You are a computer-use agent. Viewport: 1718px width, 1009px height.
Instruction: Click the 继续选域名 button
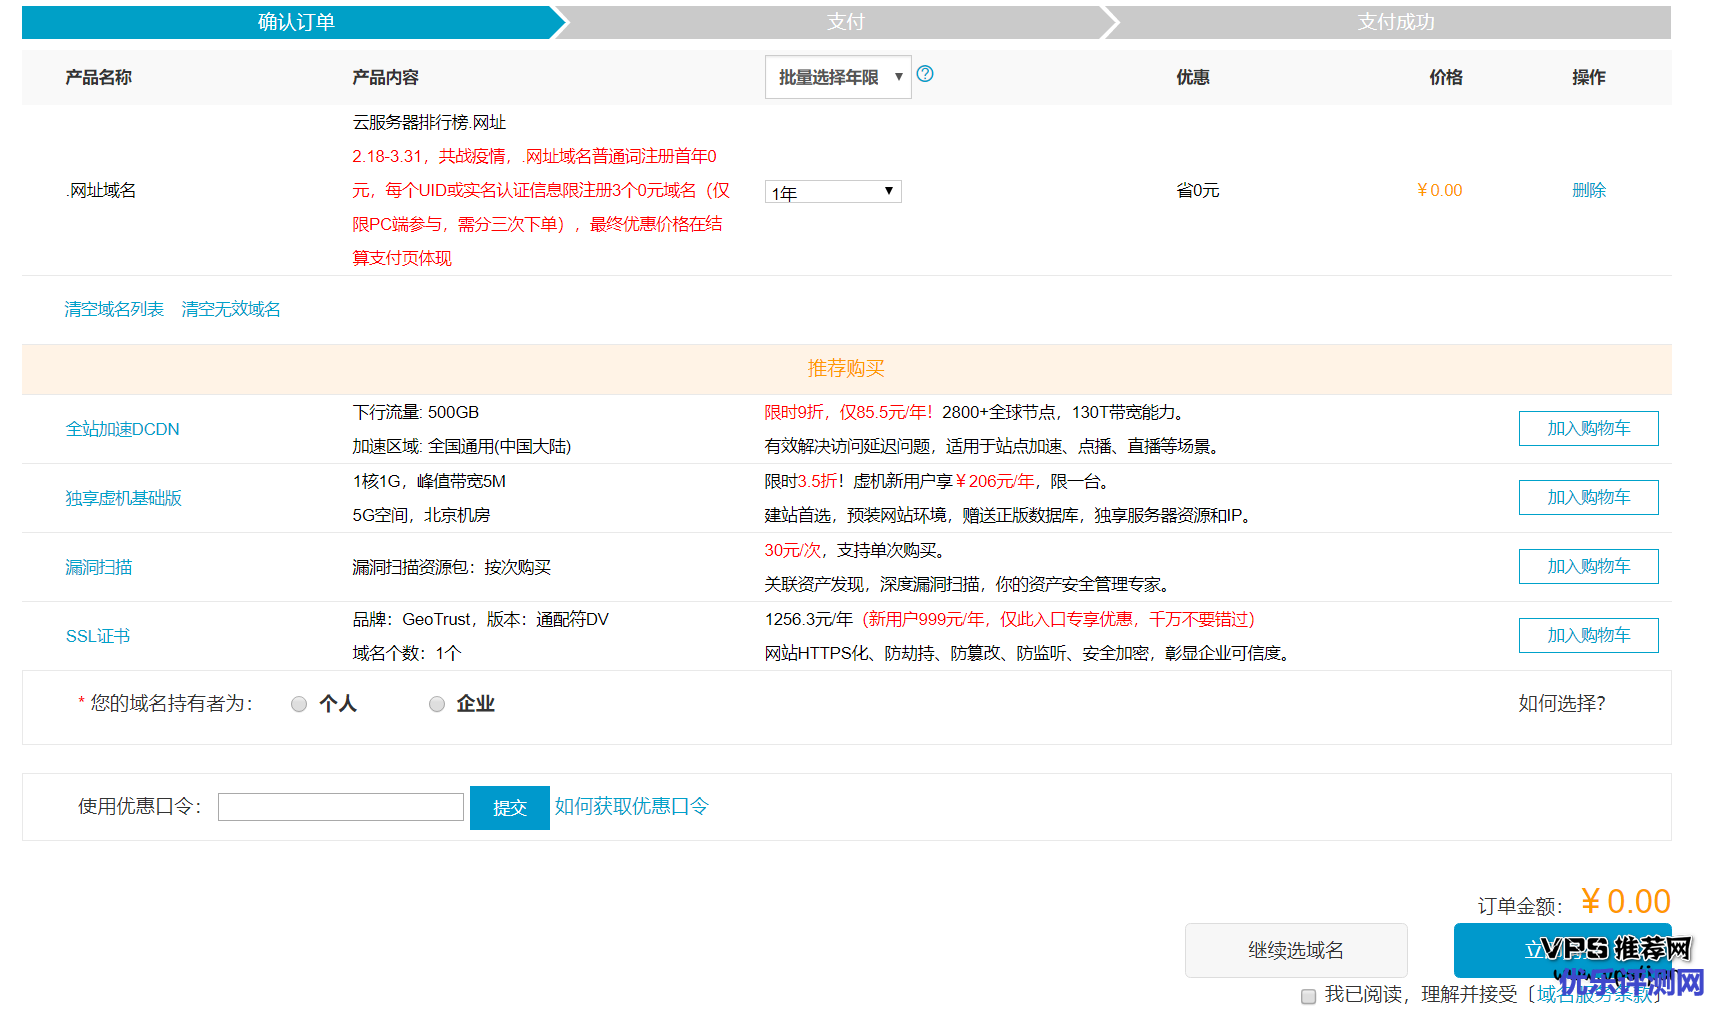click(1296, 950)
